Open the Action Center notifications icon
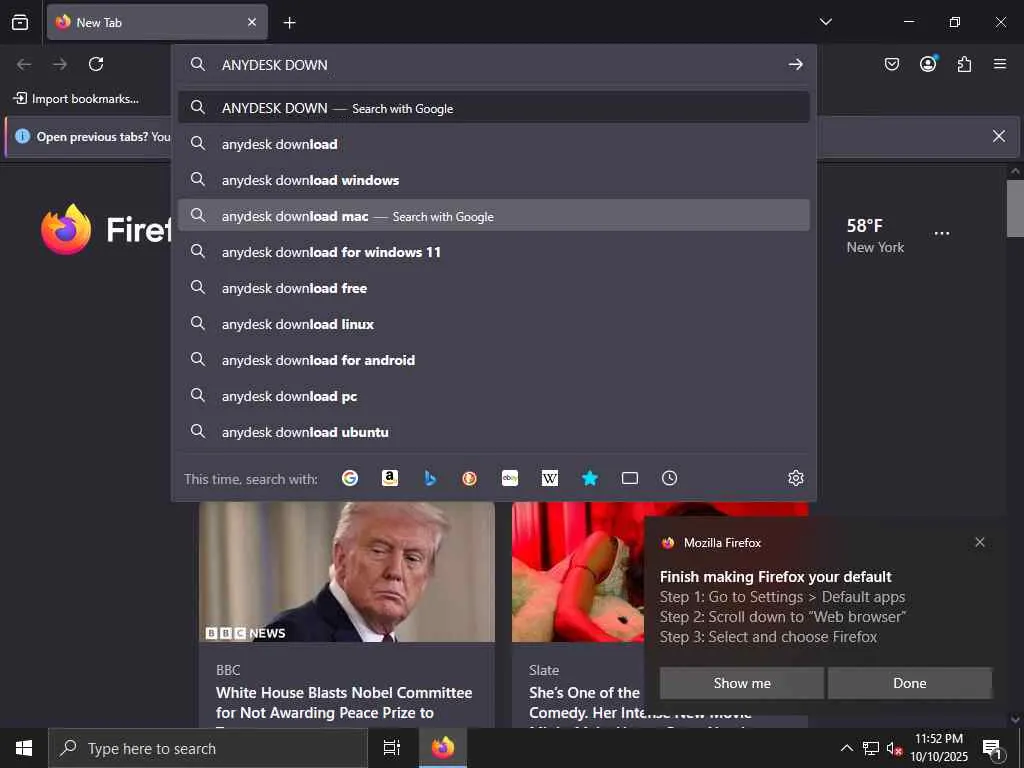 coord(992,748)
